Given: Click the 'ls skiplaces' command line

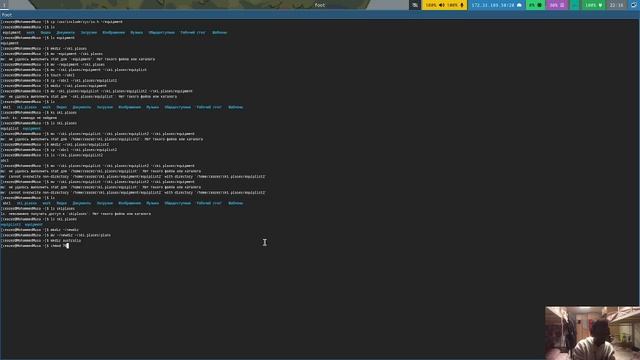Looking at the screenshot, I should [38, 209].
